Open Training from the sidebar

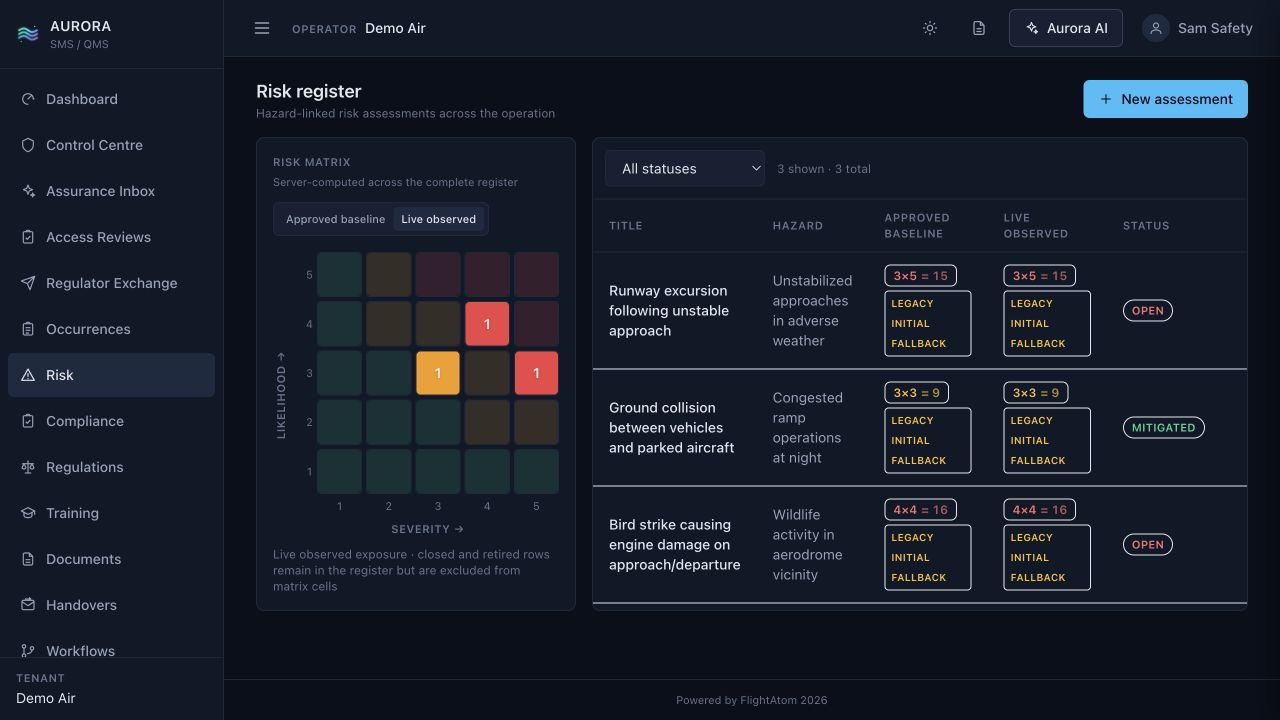(111, 513)
